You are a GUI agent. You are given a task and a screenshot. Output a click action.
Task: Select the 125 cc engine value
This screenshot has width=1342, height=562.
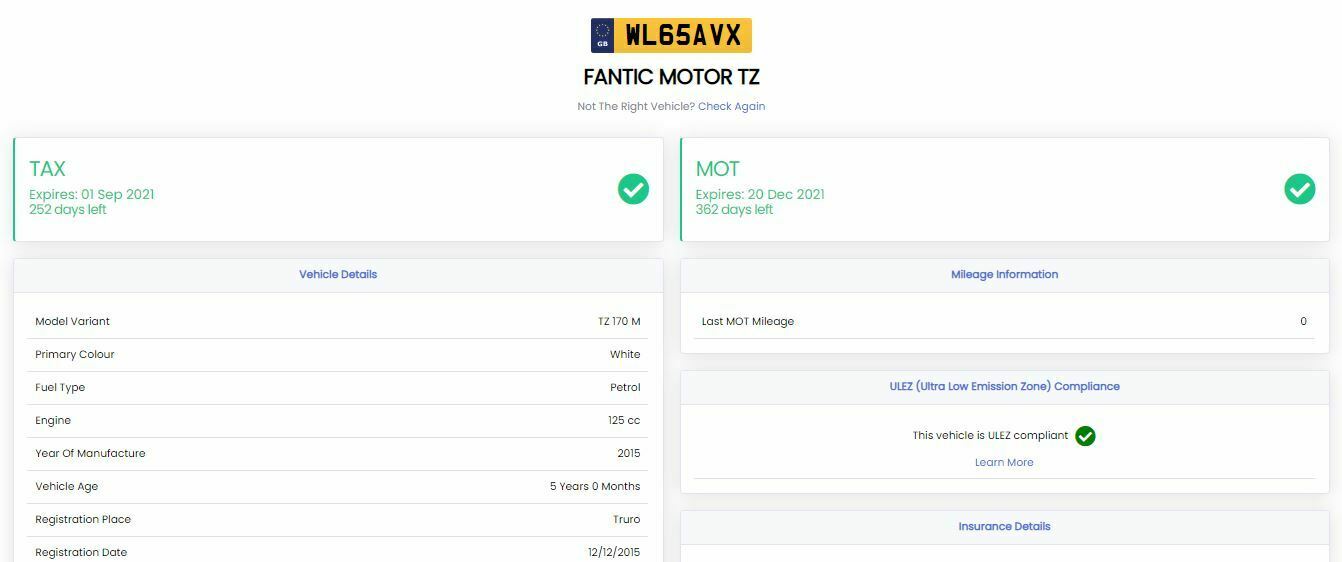click(624, 420)
